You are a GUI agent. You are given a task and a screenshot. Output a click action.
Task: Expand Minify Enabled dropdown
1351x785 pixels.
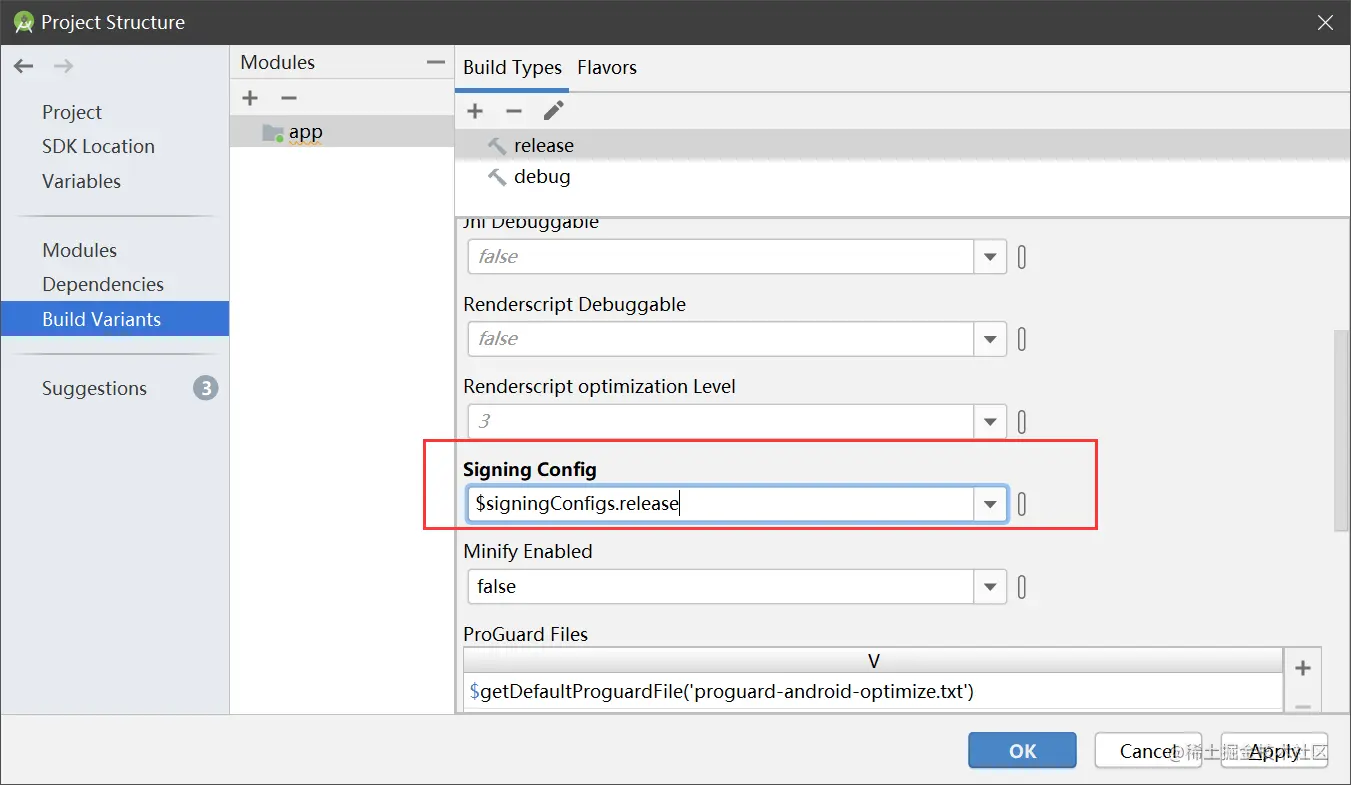pos(990,587)
